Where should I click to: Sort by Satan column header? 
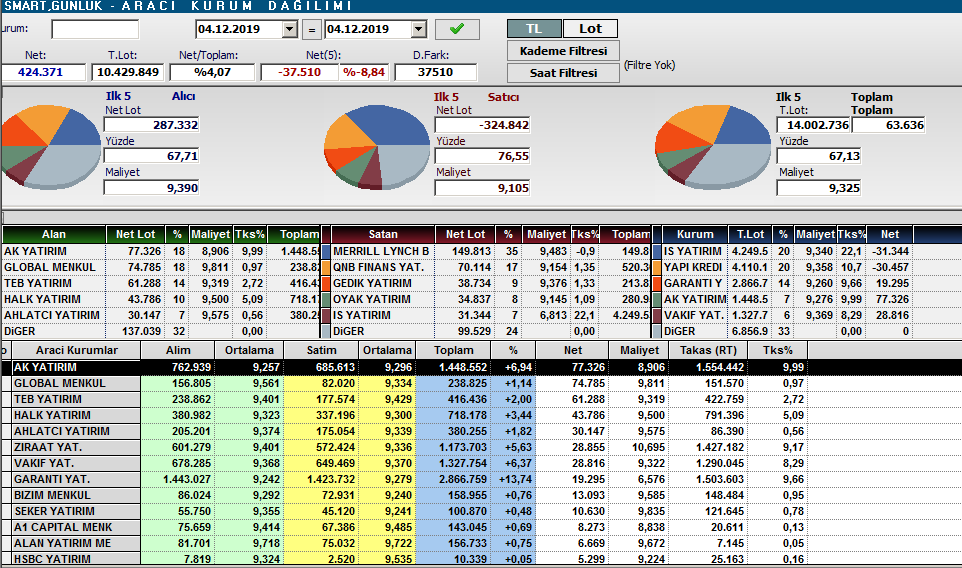tap(383, 234)
